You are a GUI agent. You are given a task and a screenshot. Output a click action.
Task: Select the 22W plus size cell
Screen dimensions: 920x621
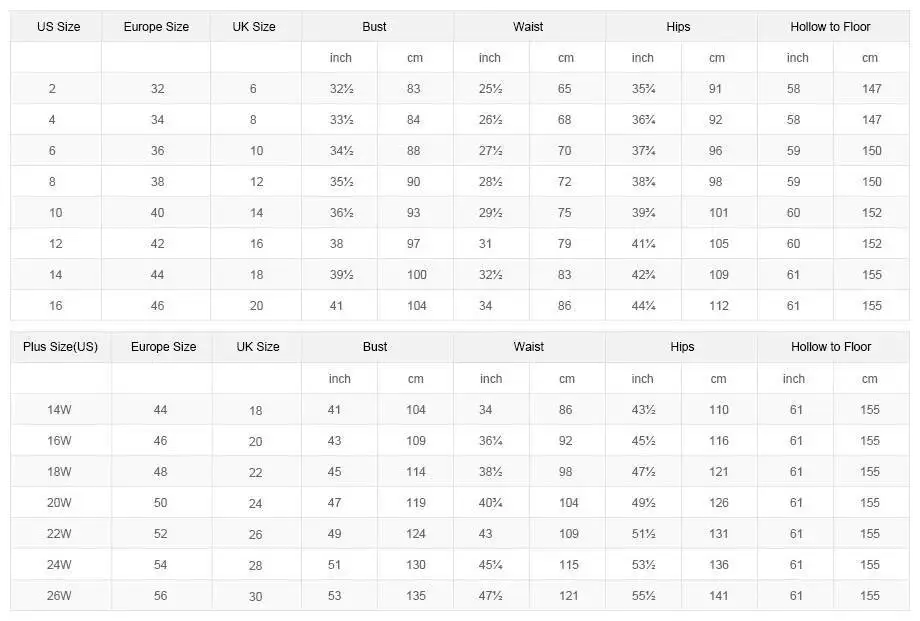pos(59,534)
